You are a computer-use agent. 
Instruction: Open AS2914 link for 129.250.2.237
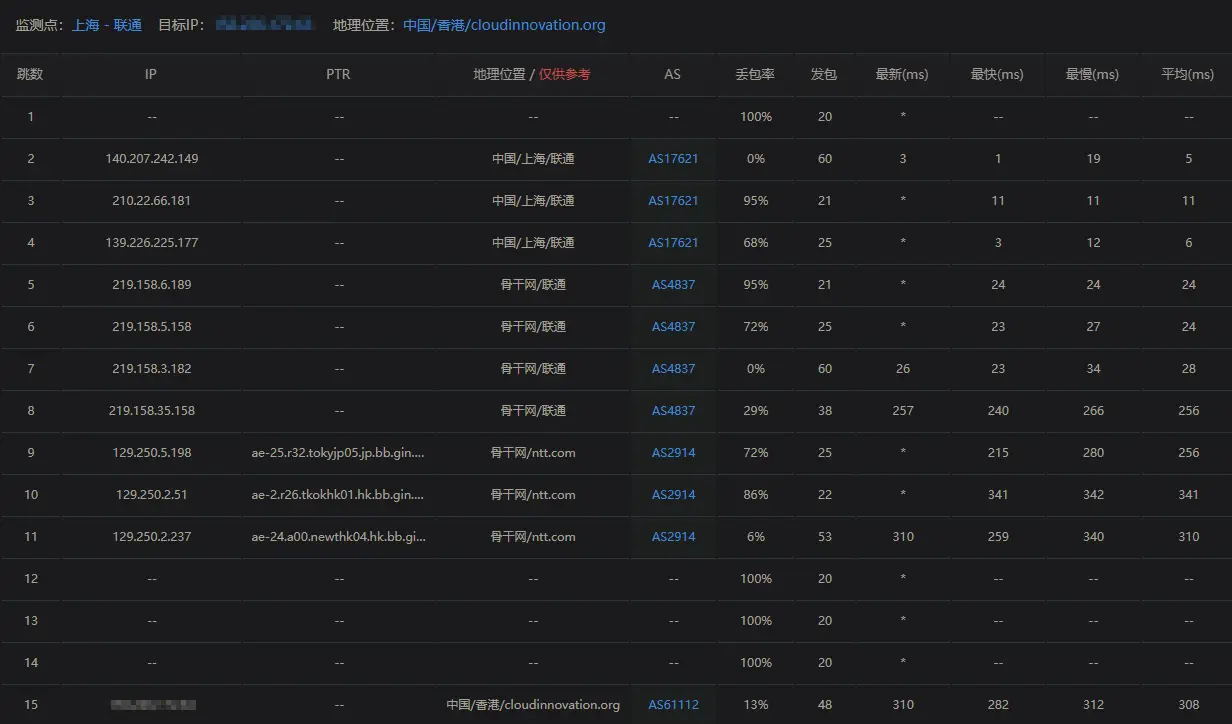click(x=673, y=537)
